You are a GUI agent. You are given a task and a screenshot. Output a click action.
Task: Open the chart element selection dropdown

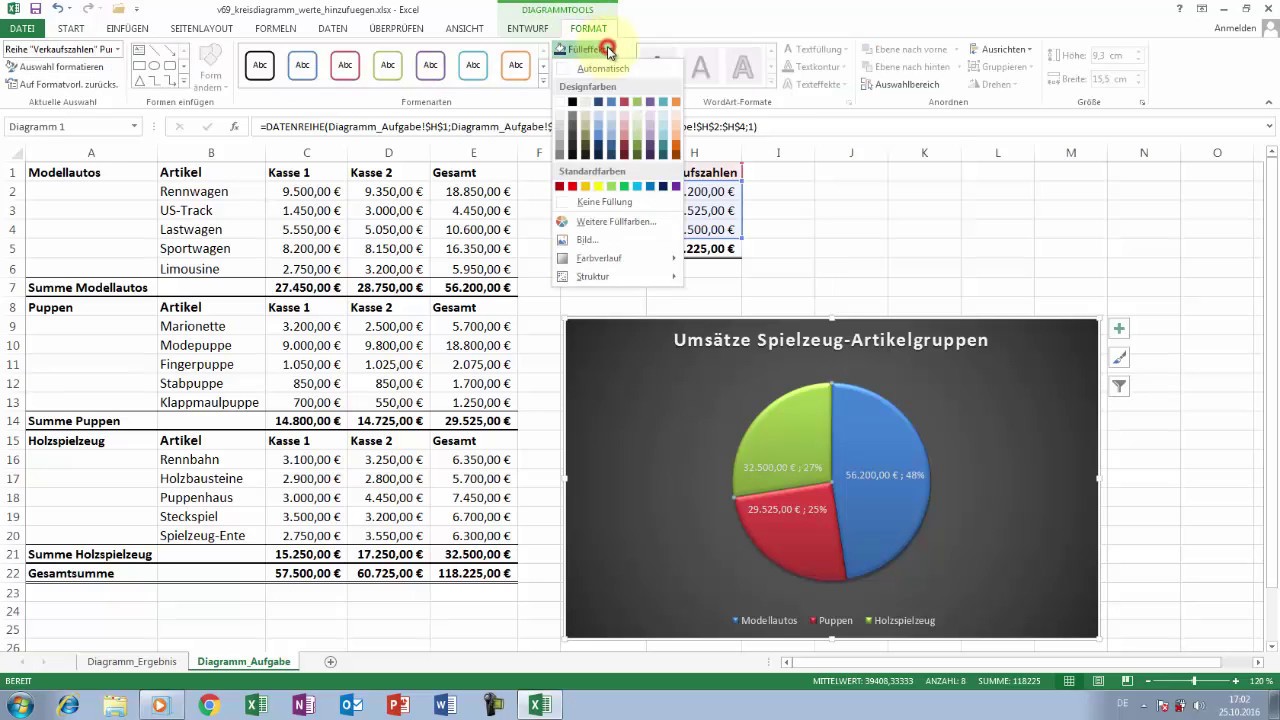pyautogui.click(x=117, y=49)
